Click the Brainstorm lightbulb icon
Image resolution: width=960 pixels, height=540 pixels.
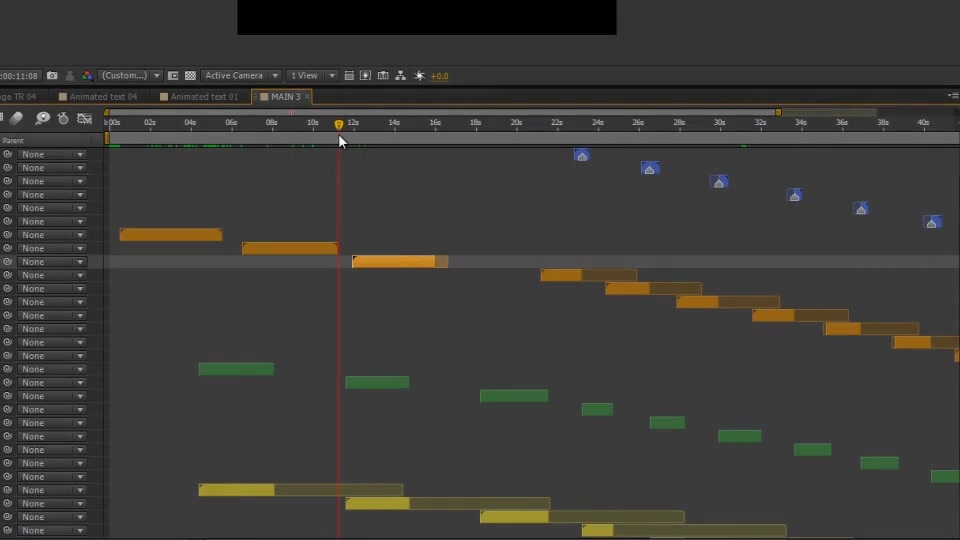pyautogui.click(x=42, y=118)
